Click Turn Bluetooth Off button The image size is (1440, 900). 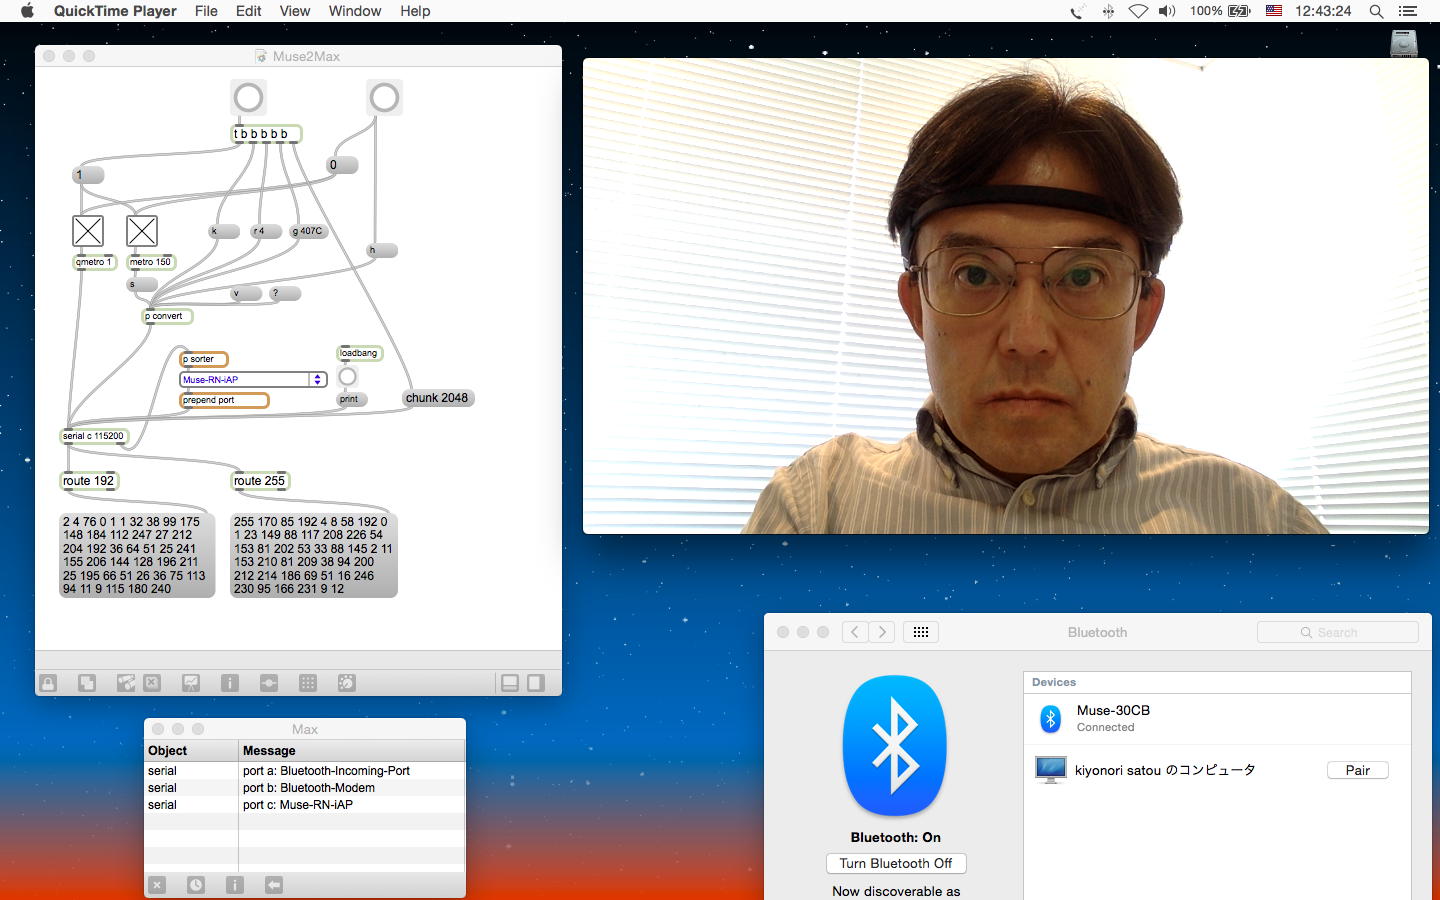(896, 863)
